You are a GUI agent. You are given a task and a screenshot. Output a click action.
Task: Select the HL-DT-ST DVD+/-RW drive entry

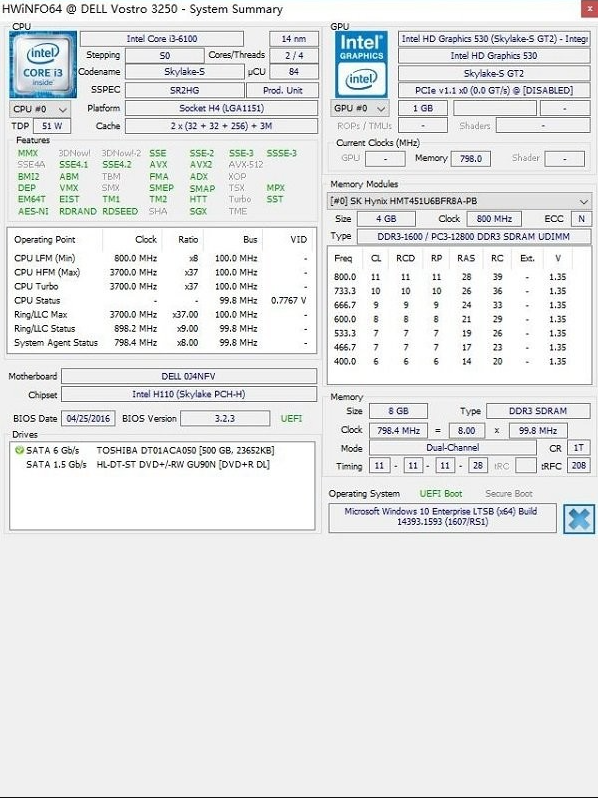point(183,464)
